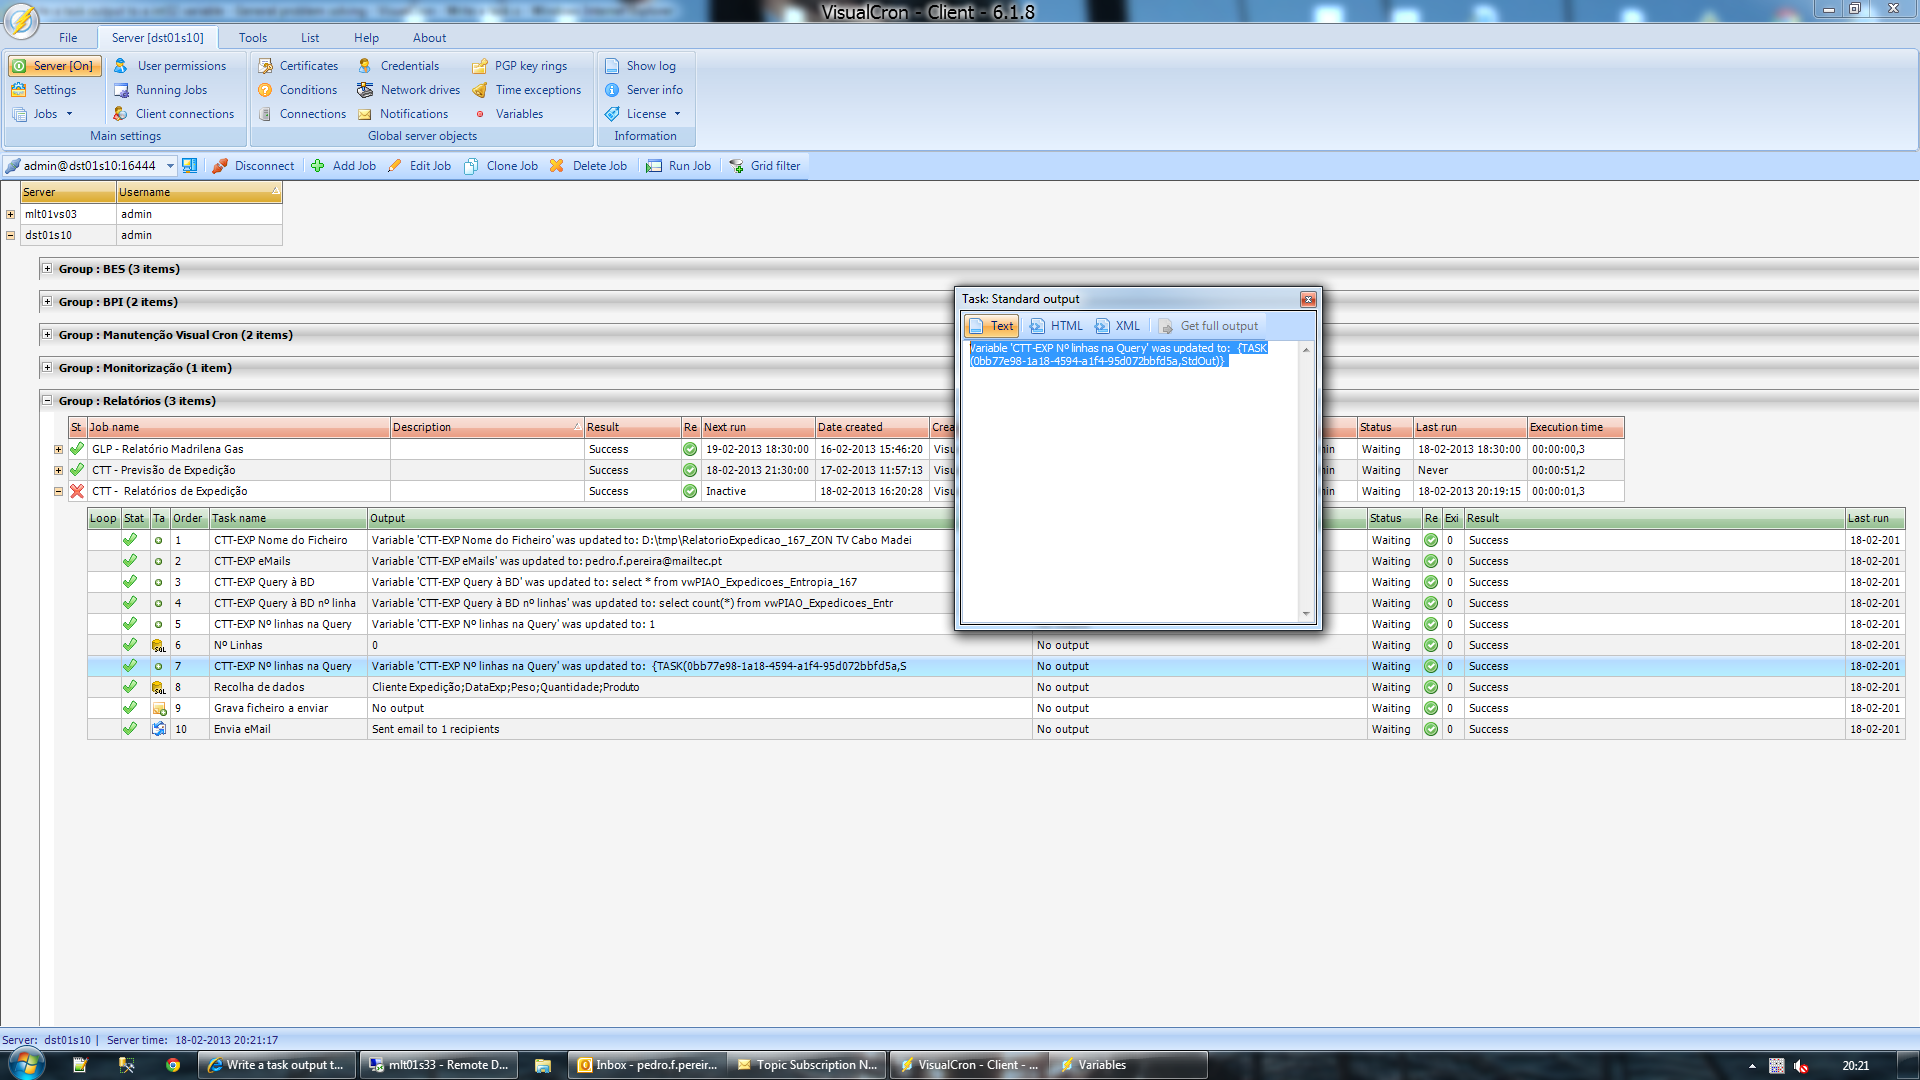The image size is (1920, 1080).
Task: Open Server info
Action: [x=643, y=90]
